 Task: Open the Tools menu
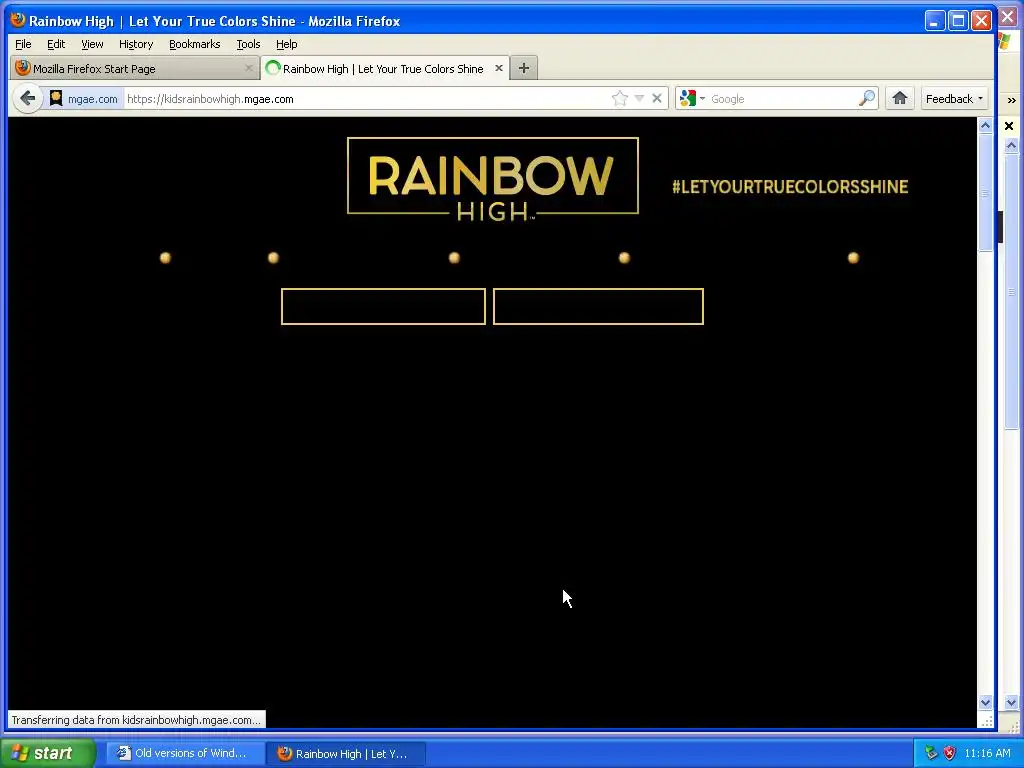(x=248, y=44)
